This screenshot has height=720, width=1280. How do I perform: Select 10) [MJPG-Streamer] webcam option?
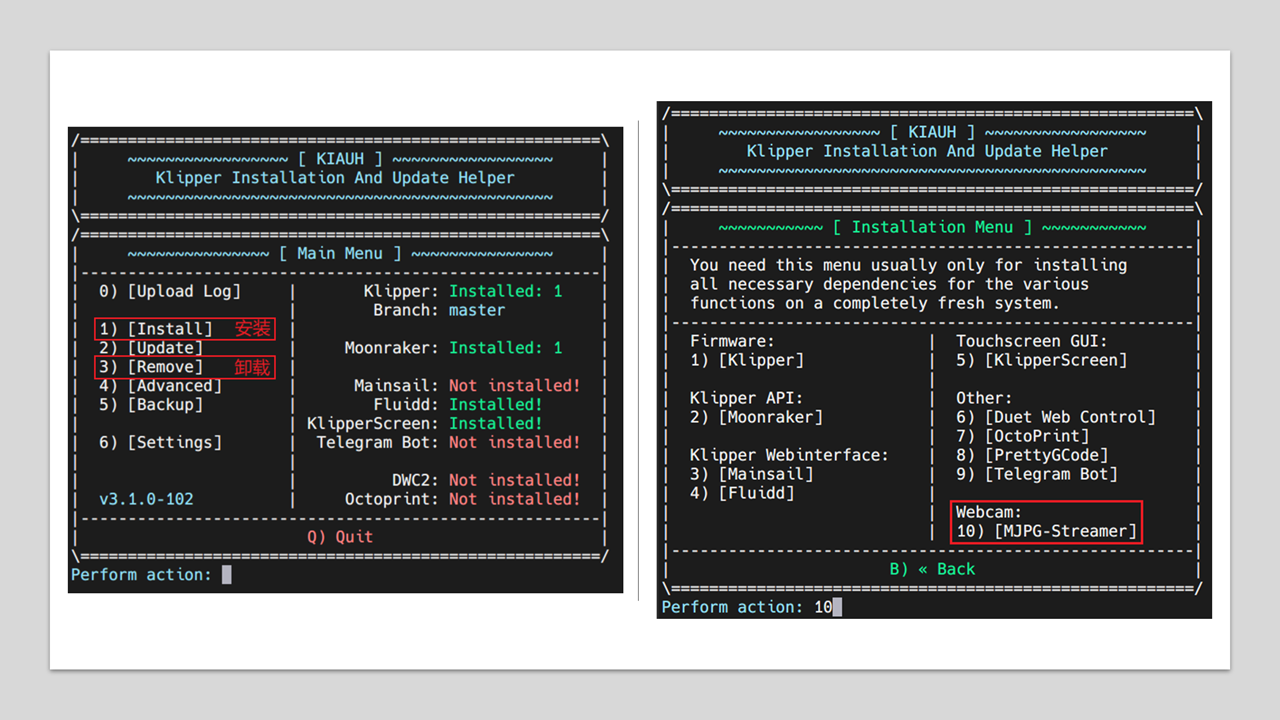pos(1047,531)
